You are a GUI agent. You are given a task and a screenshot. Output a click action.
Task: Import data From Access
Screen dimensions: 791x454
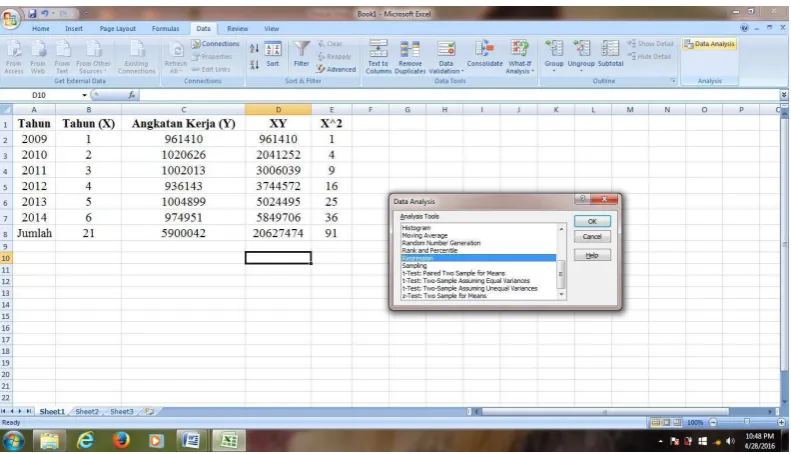(x=14, y=58)
